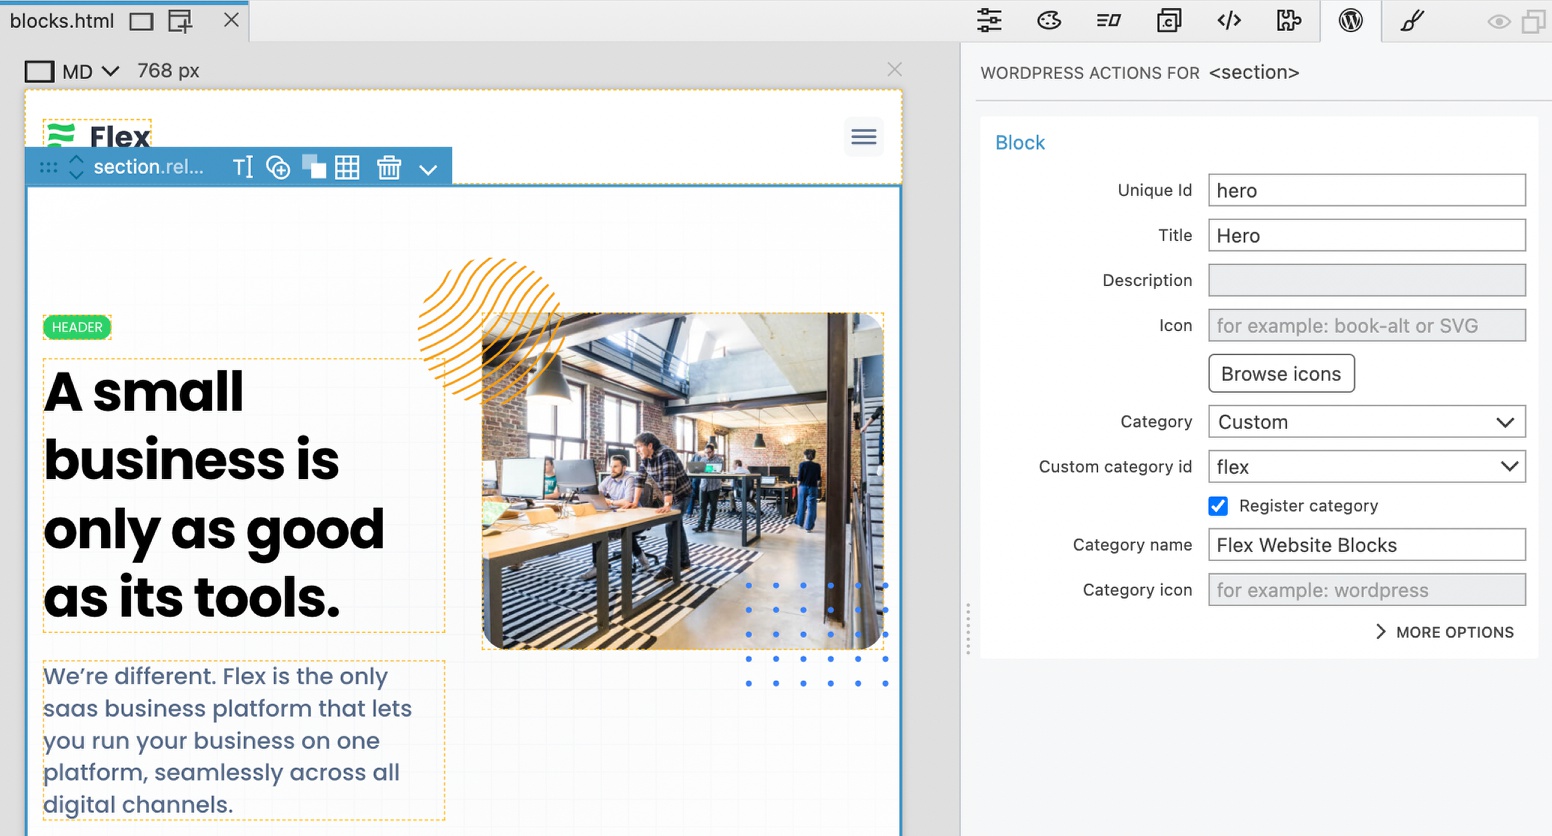
Task: Click the device frame icon beside MD
Action: (39, 71)
